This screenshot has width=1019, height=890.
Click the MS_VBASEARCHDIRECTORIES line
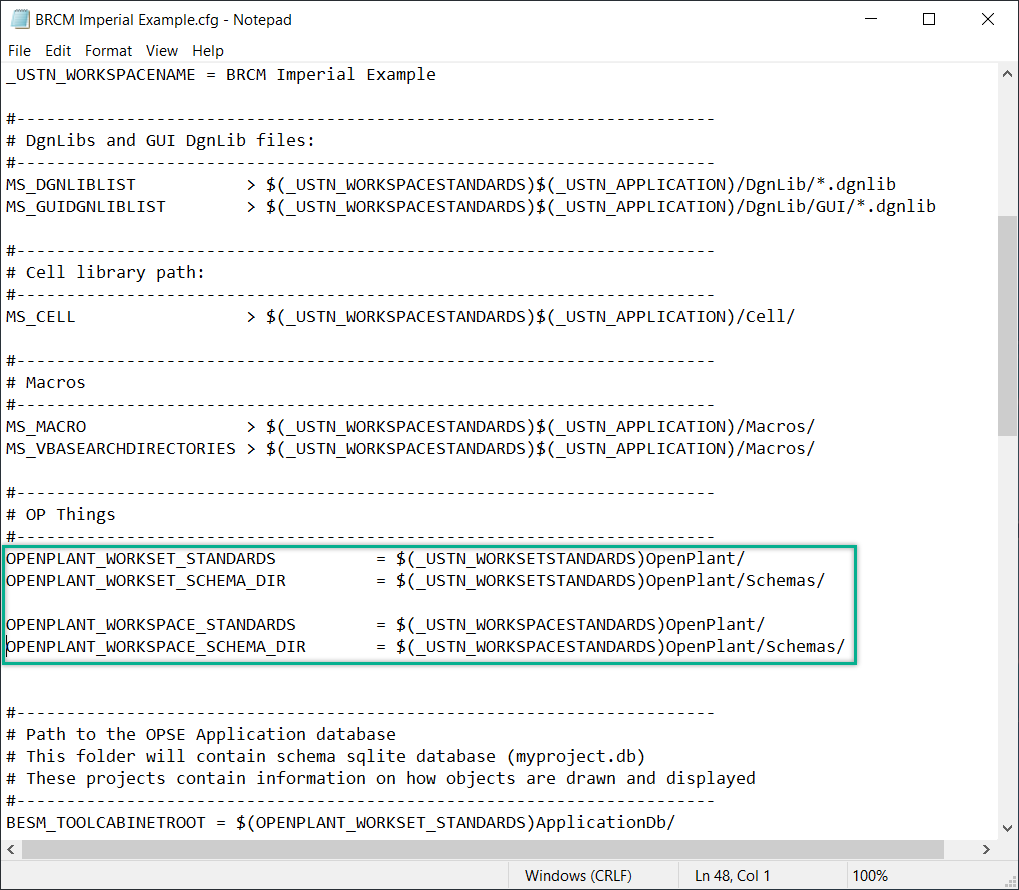410,449
